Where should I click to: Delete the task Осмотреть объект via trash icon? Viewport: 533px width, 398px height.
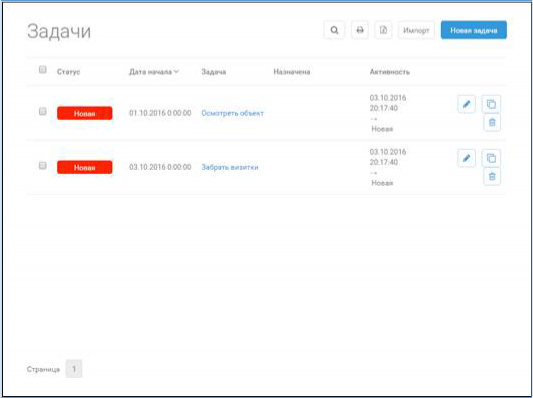492,122
